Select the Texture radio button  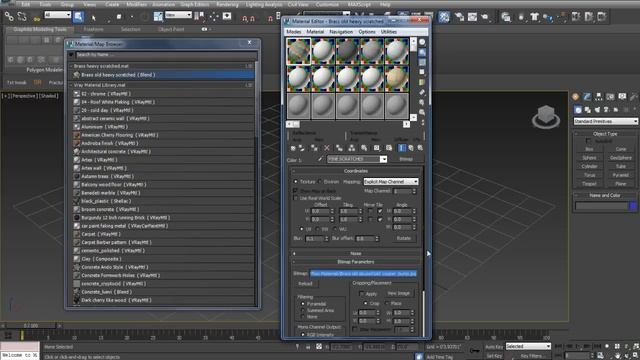(x=296, y=182)
